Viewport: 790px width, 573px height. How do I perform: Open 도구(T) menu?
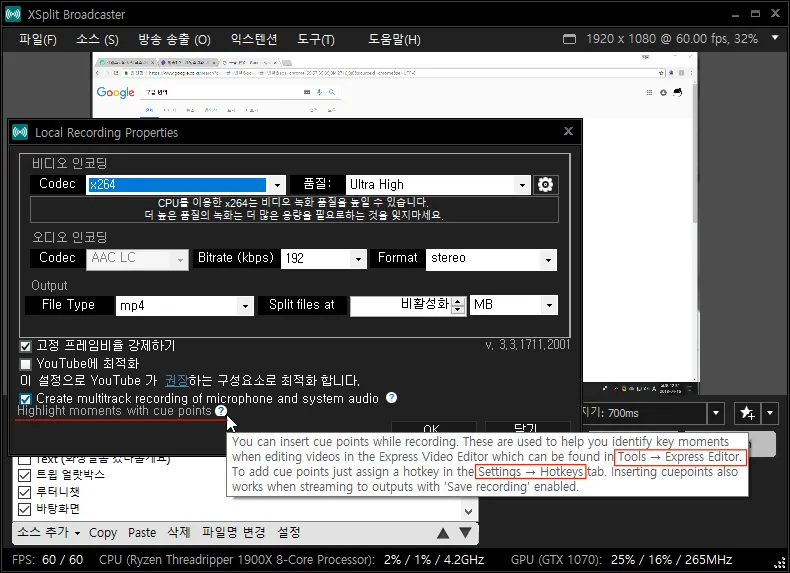click(316, 39)
